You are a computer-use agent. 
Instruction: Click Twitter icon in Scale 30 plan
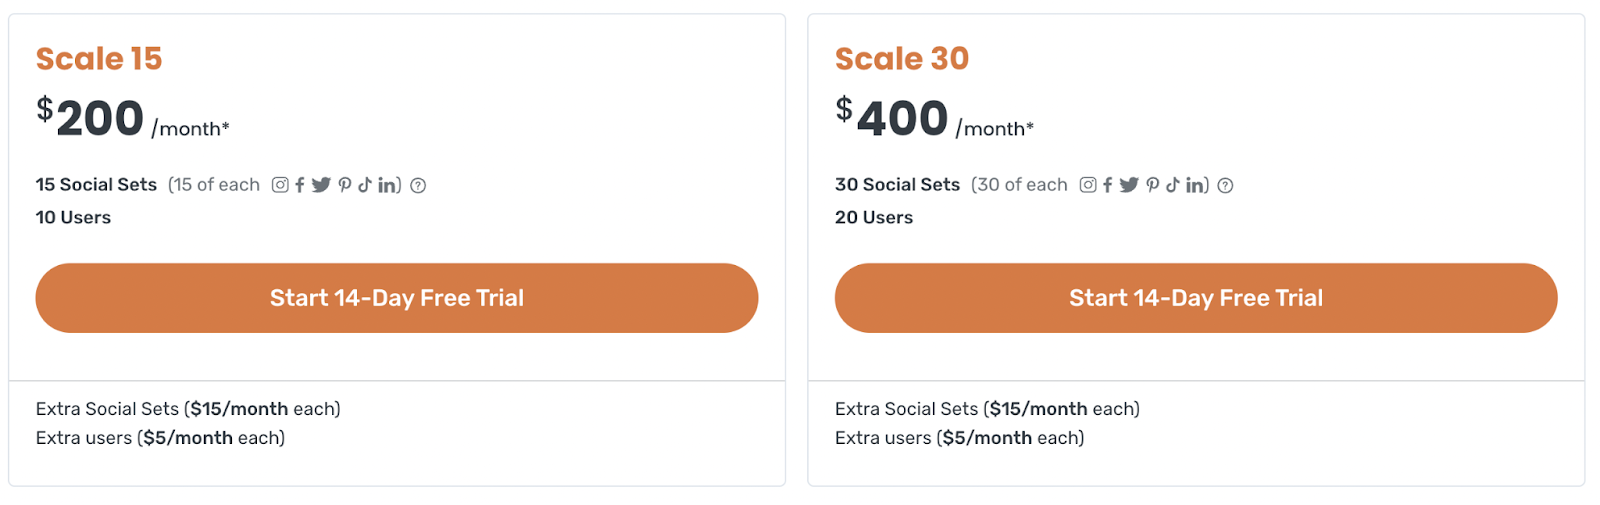tap(1129, 185)
